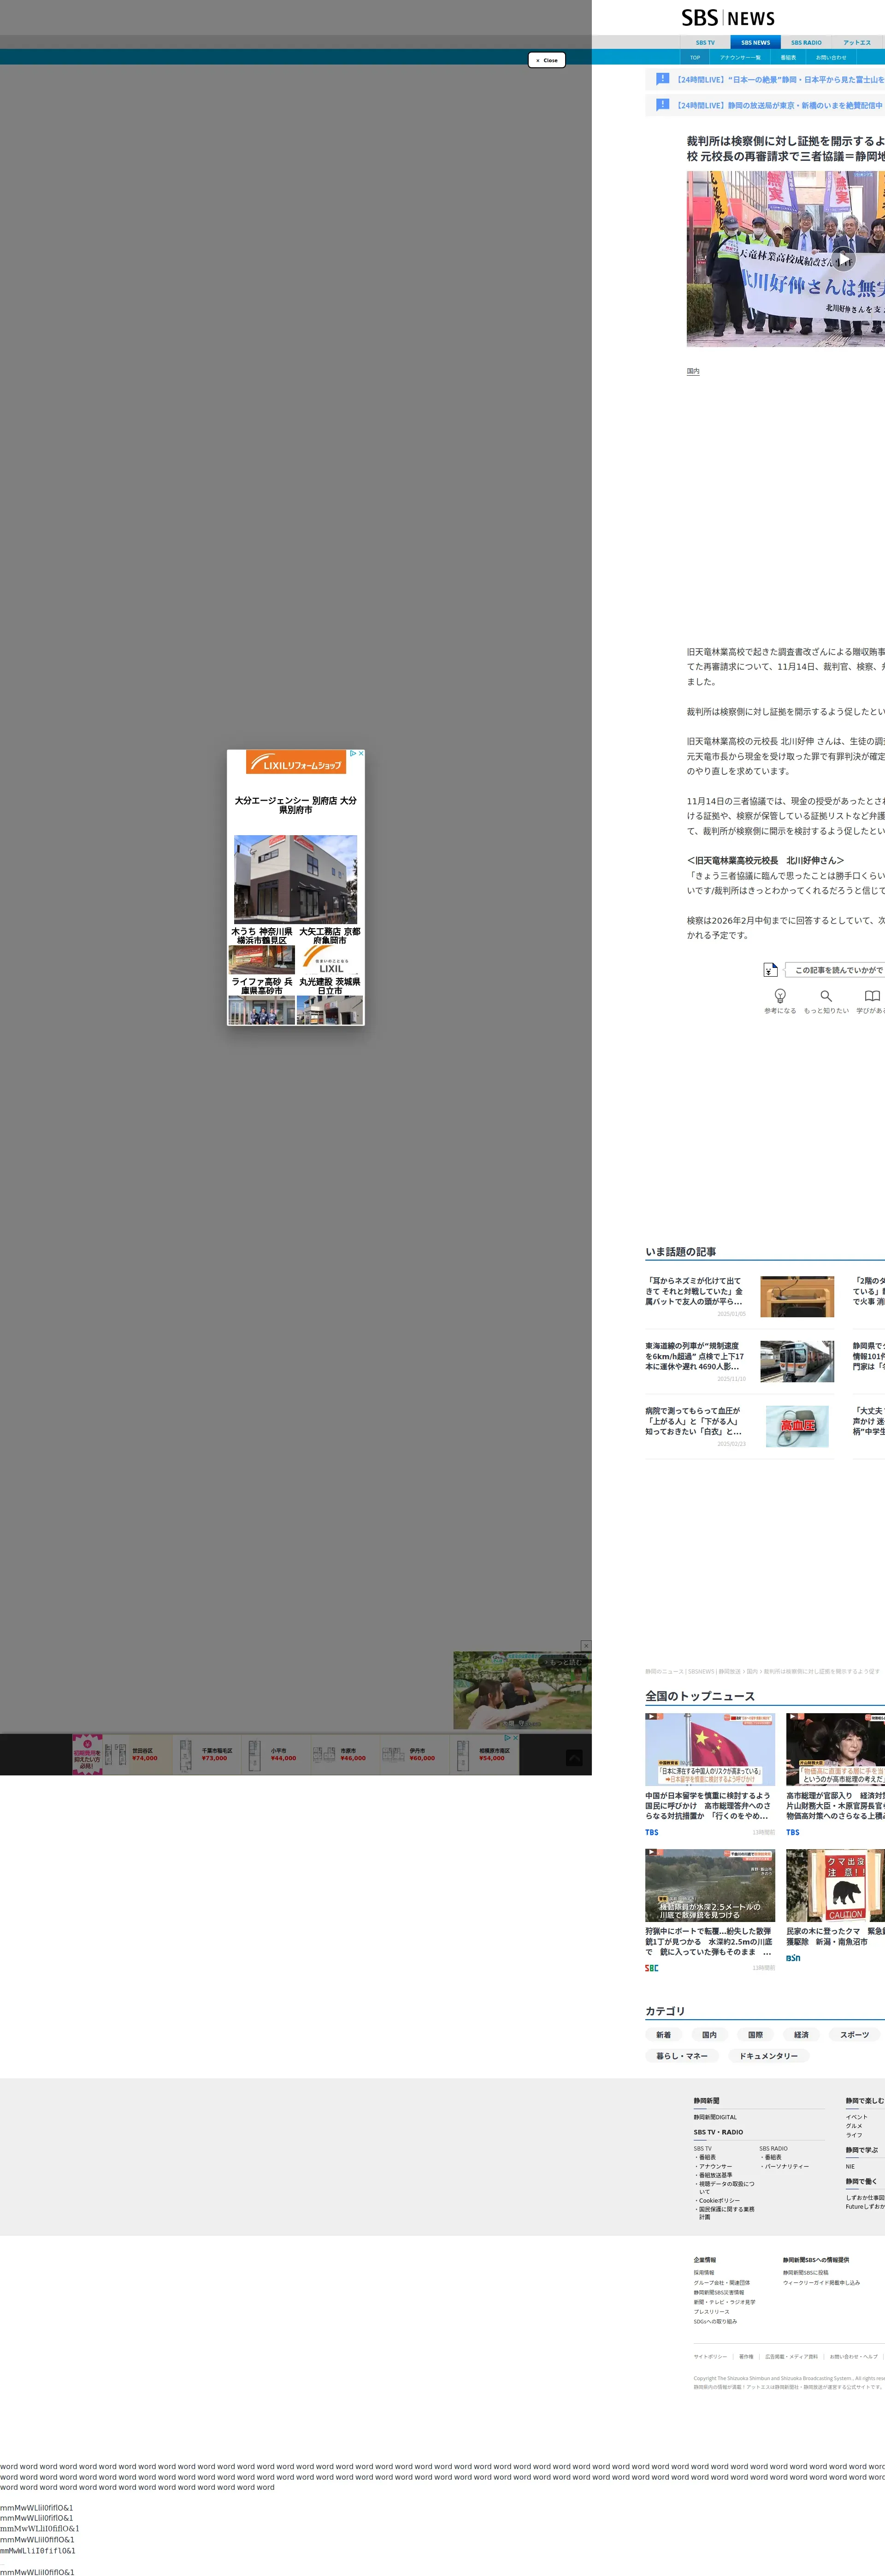Open アナウンサー一覧 menu item
Screen dimensions: 885x2576
[740, 58]
